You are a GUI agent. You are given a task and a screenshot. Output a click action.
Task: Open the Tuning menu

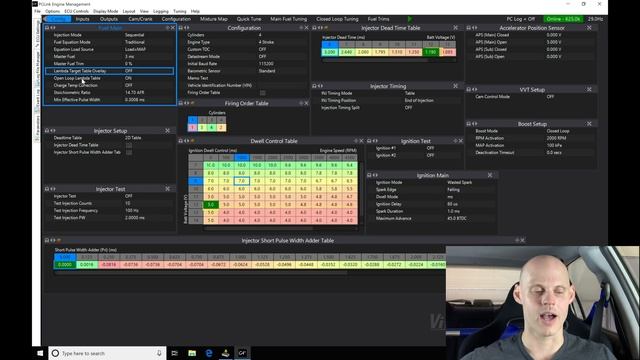[180, 11]
